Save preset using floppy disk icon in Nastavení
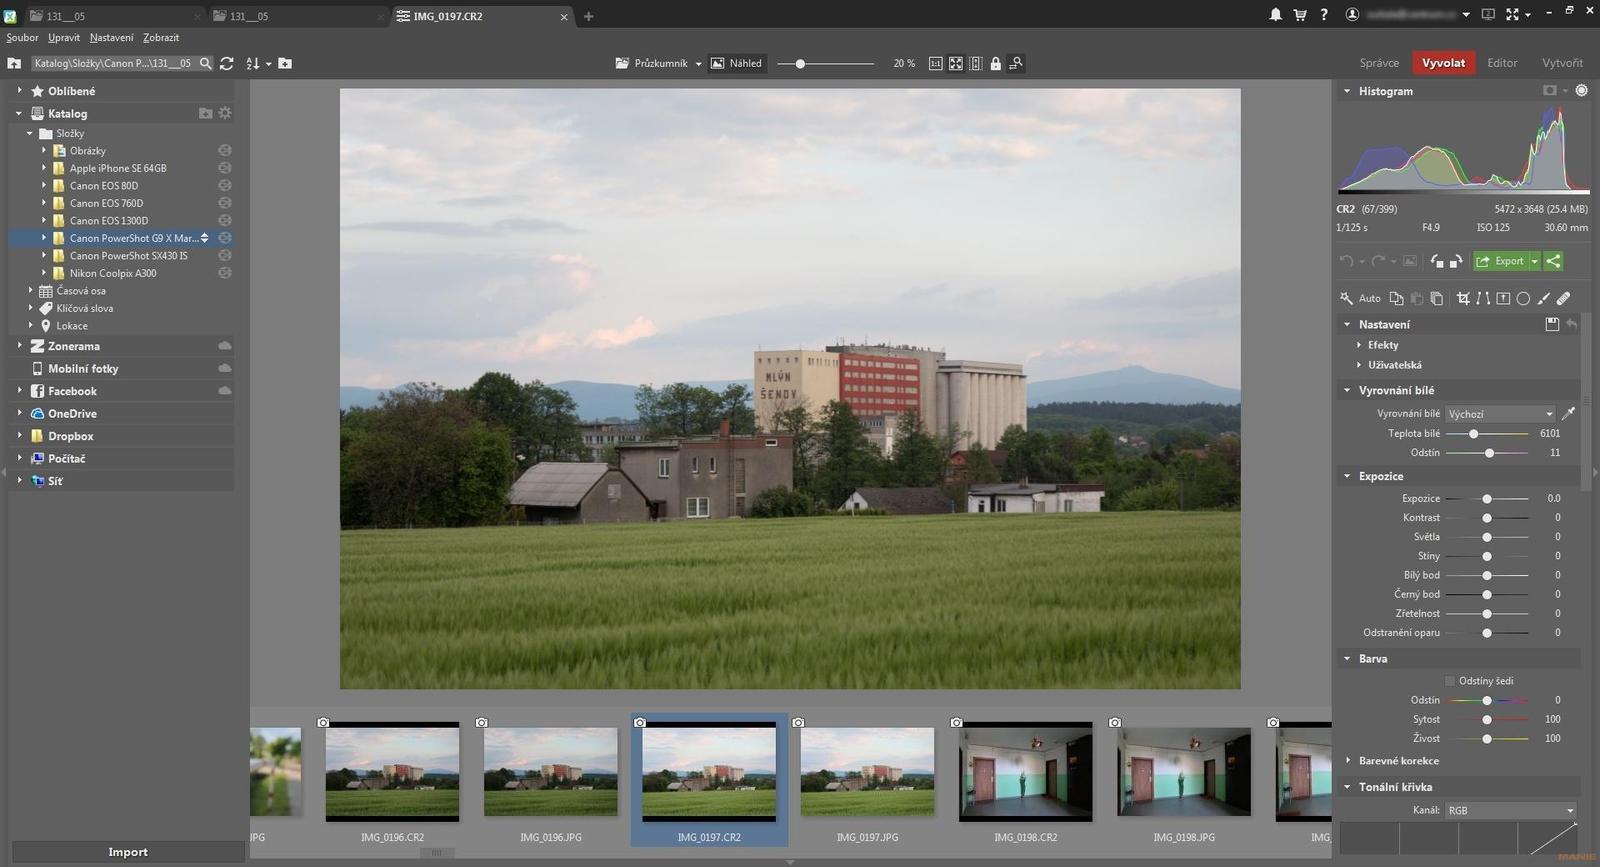The width and height of the screenshot is (1600, 867). (1552, 324)
